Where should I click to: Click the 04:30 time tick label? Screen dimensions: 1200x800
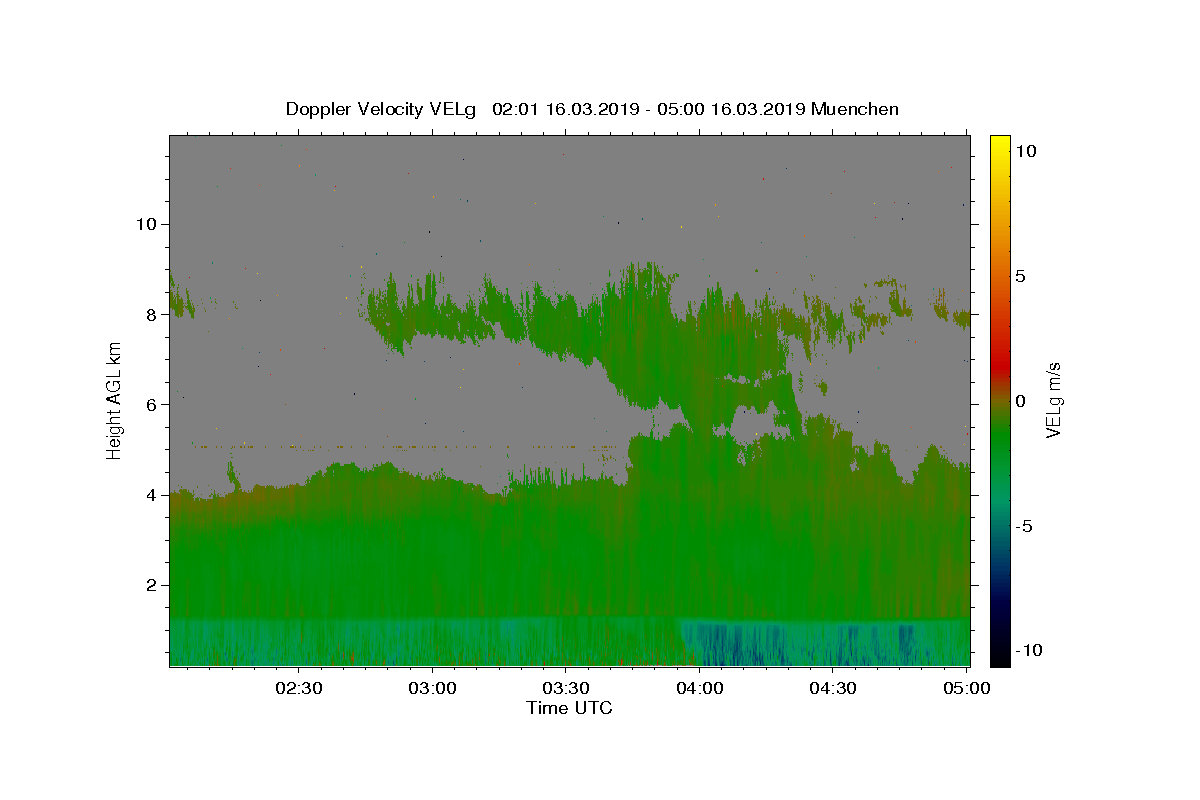[832, 688]
